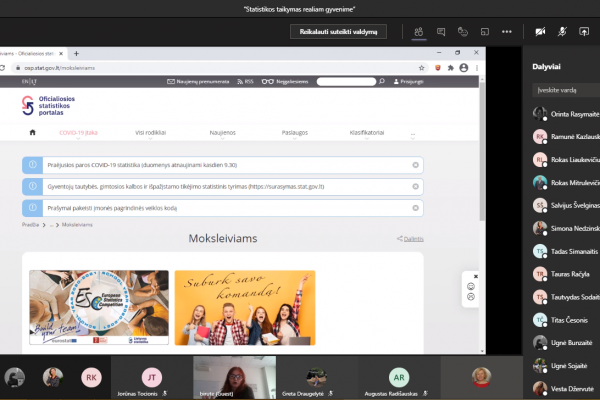Viewport: 600px width, 400px height.
Task: Open the browser profile avatar icon
Action: [x=464, y=68]
